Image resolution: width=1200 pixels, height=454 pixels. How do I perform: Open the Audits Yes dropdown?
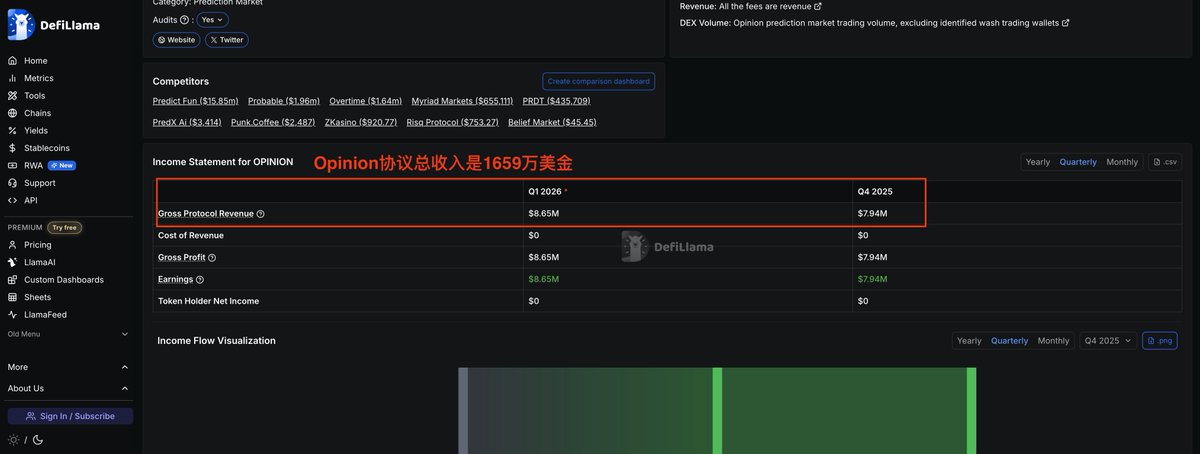click(x=213, y=19)
